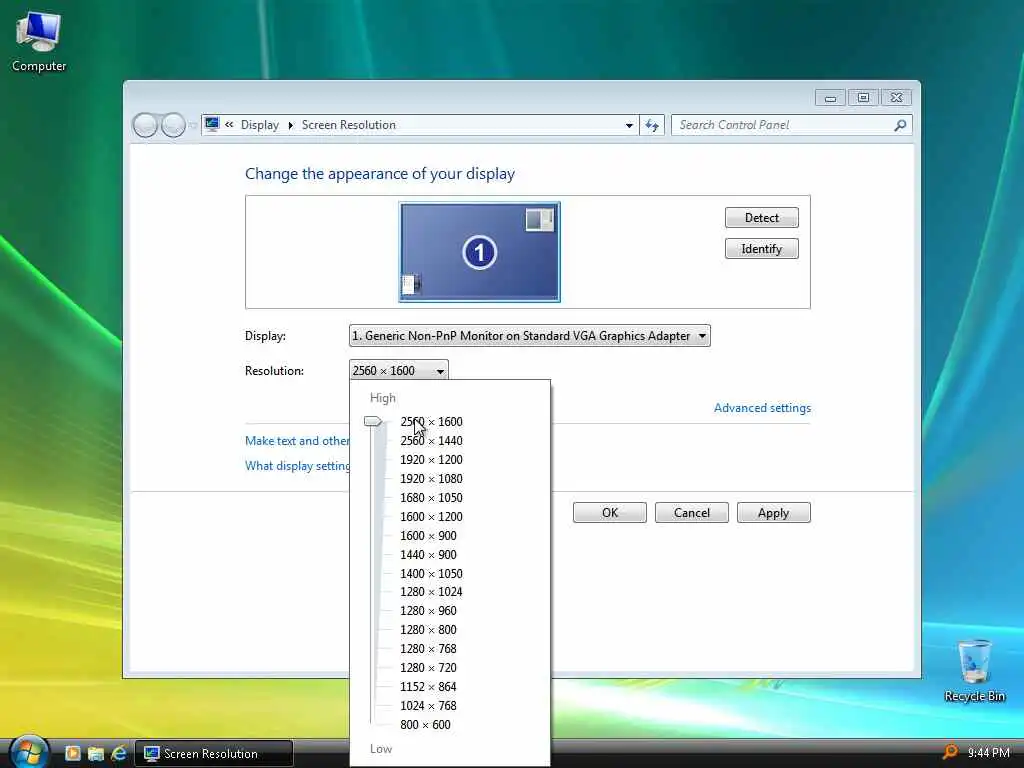Open the Computer desktop icon
The height and width of the screenshot is (768, 1024).
(x=39, y=42)
